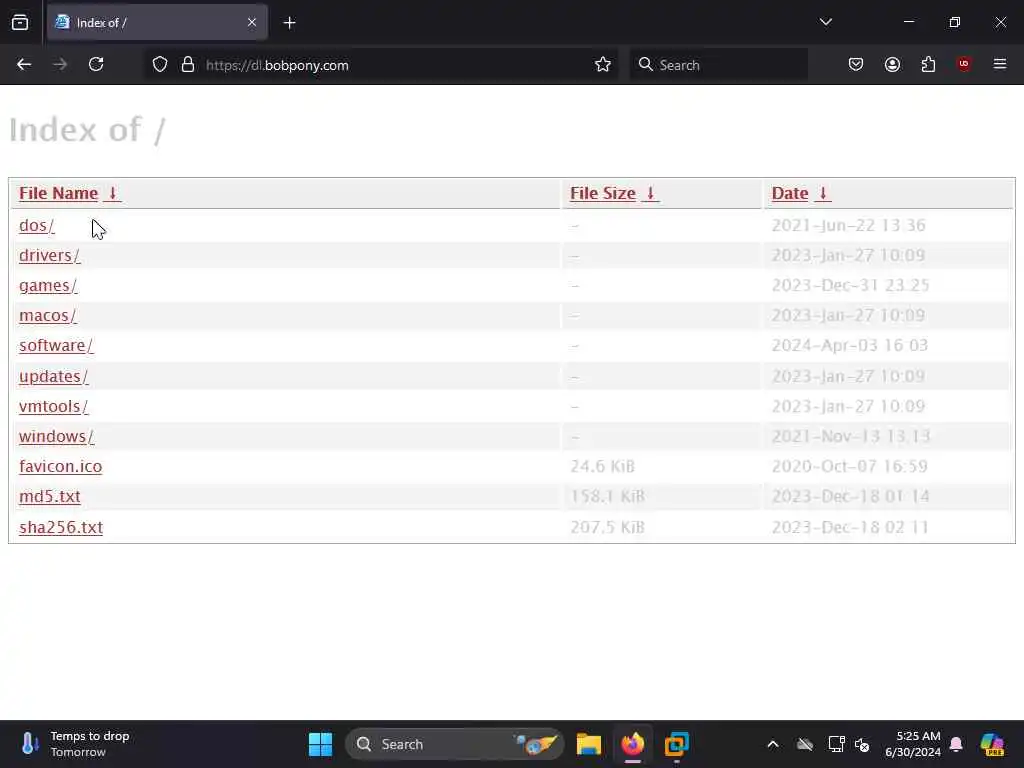Open the macos/ directory
This screenshot has height=768, width=1024.
(48, 315)
